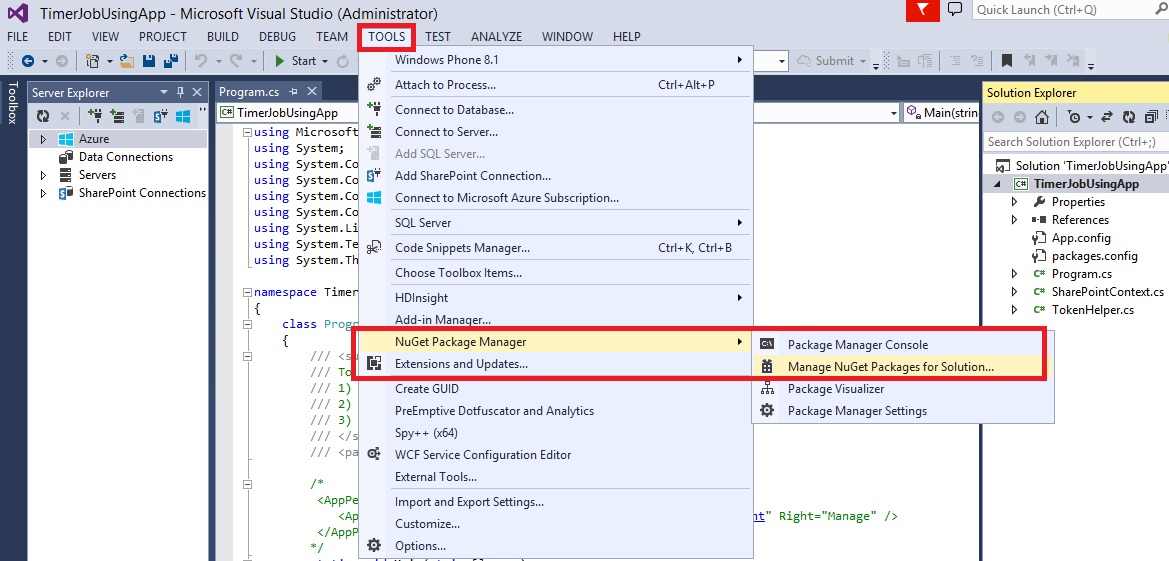Toggle the bookmark icon in toolbar

point(1006,61)
